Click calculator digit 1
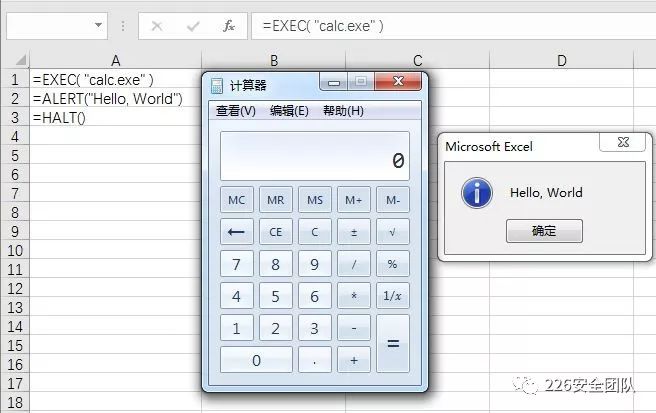This screenshot has width=656, height=413. pyautogui.click(x=236, y=328)
